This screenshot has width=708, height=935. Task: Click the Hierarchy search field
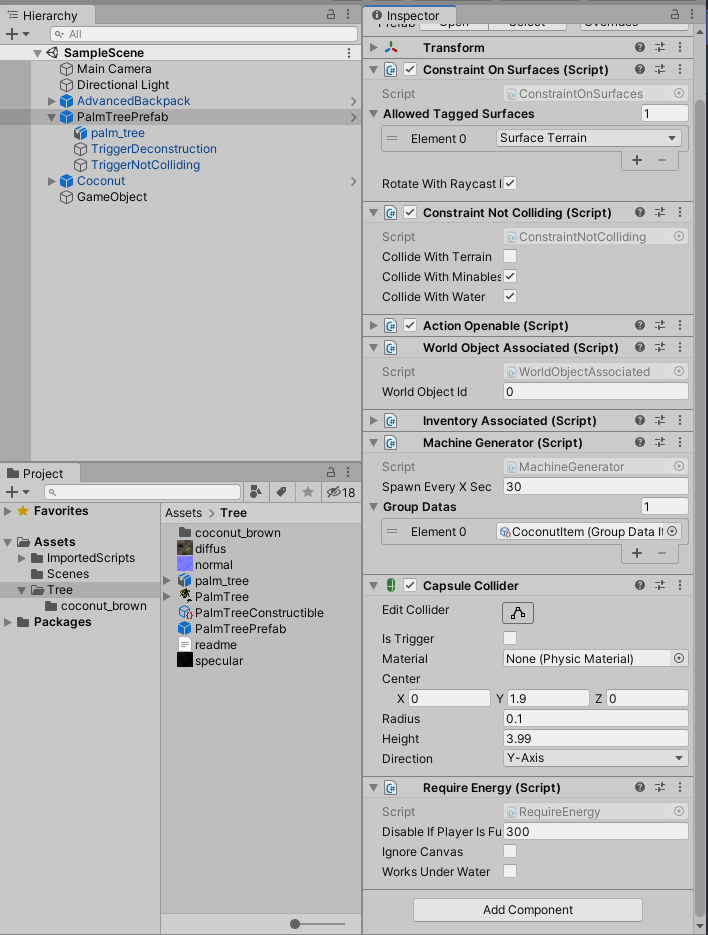click(x=203, y=34)
